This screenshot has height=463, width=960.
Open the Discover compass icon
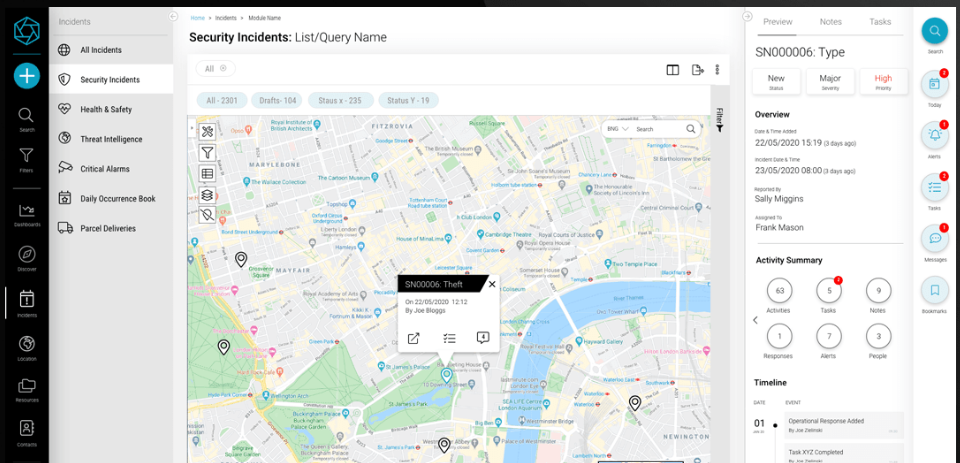[26, 258]
